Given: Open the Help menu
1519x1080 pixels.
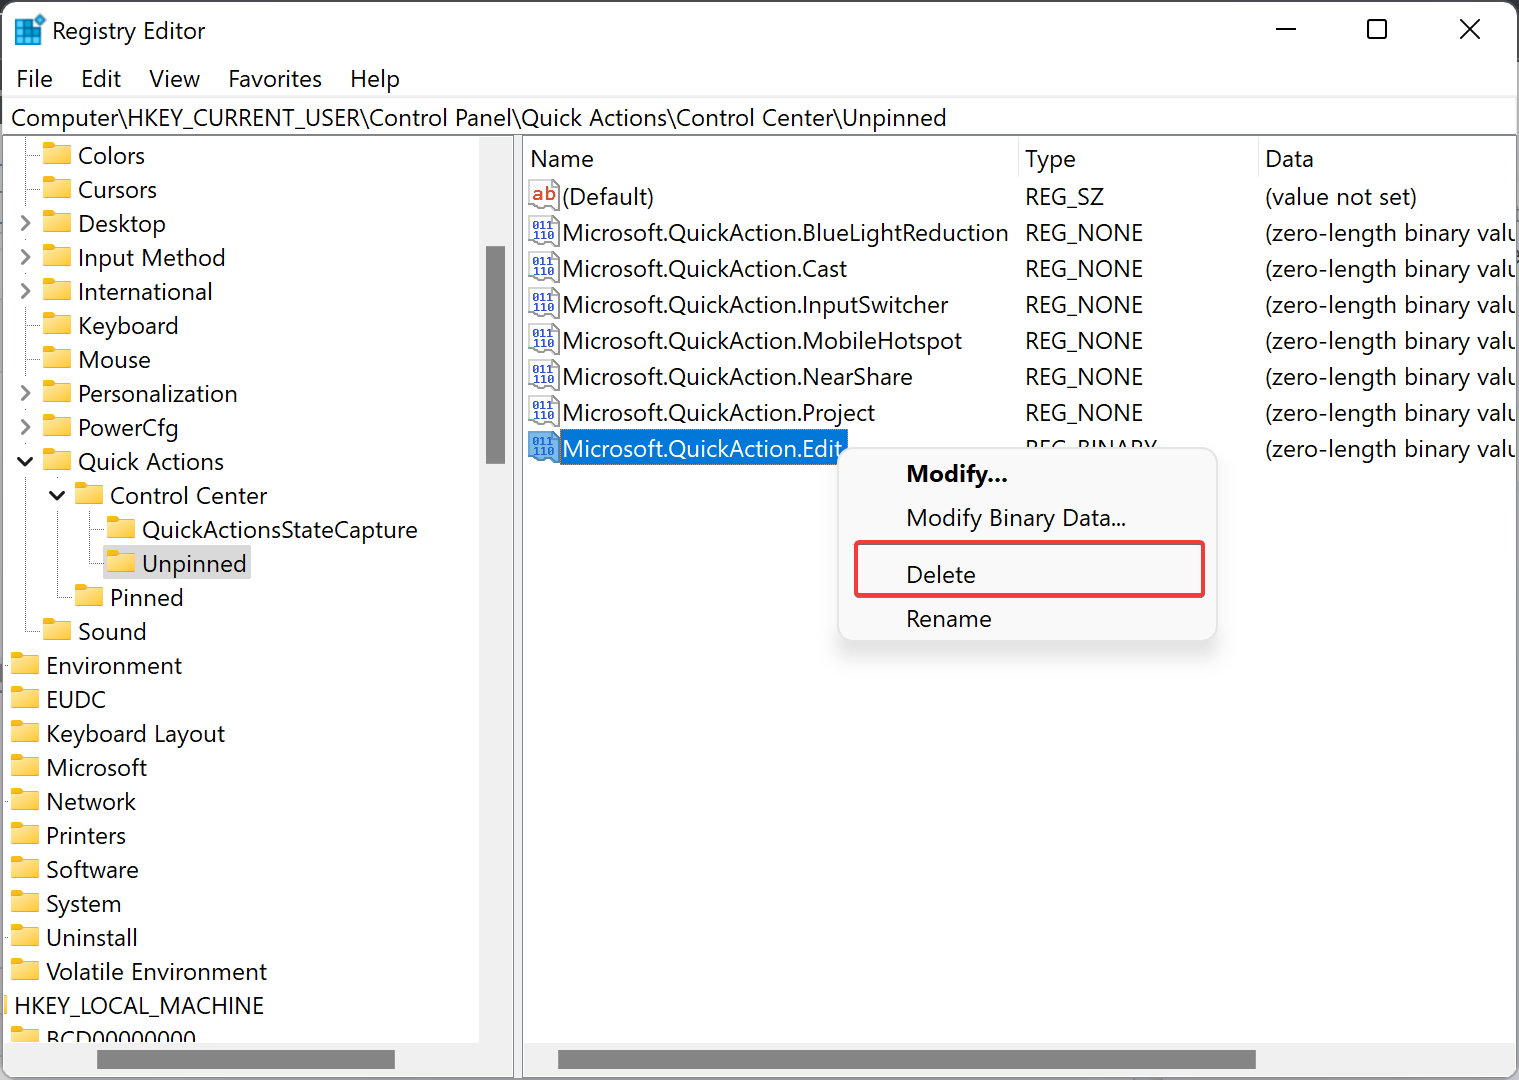Looking at the screenshot, I should click(x=375, y=79).
